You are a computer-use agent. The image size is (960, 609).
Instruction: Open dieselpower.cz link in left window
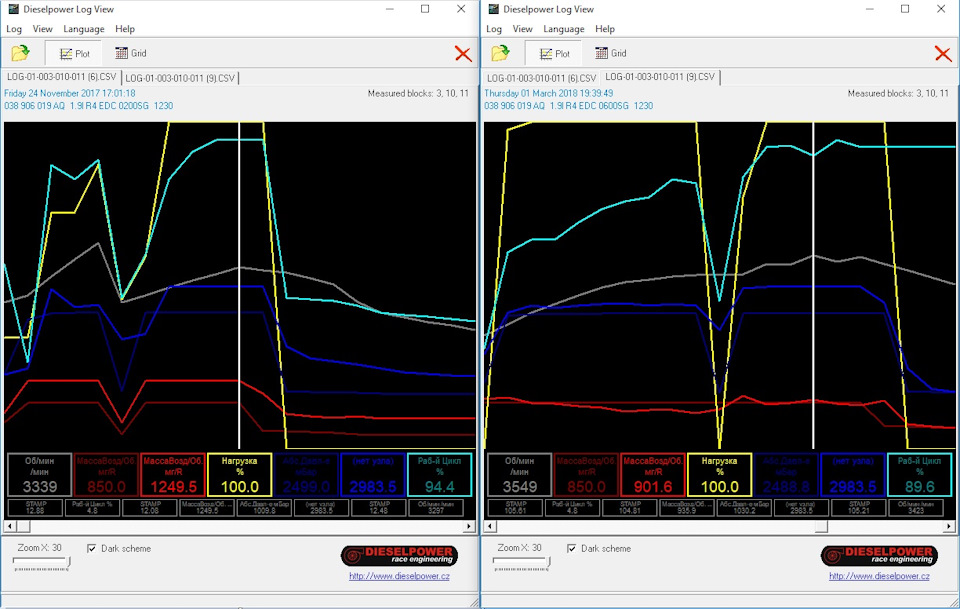[399, 576]
